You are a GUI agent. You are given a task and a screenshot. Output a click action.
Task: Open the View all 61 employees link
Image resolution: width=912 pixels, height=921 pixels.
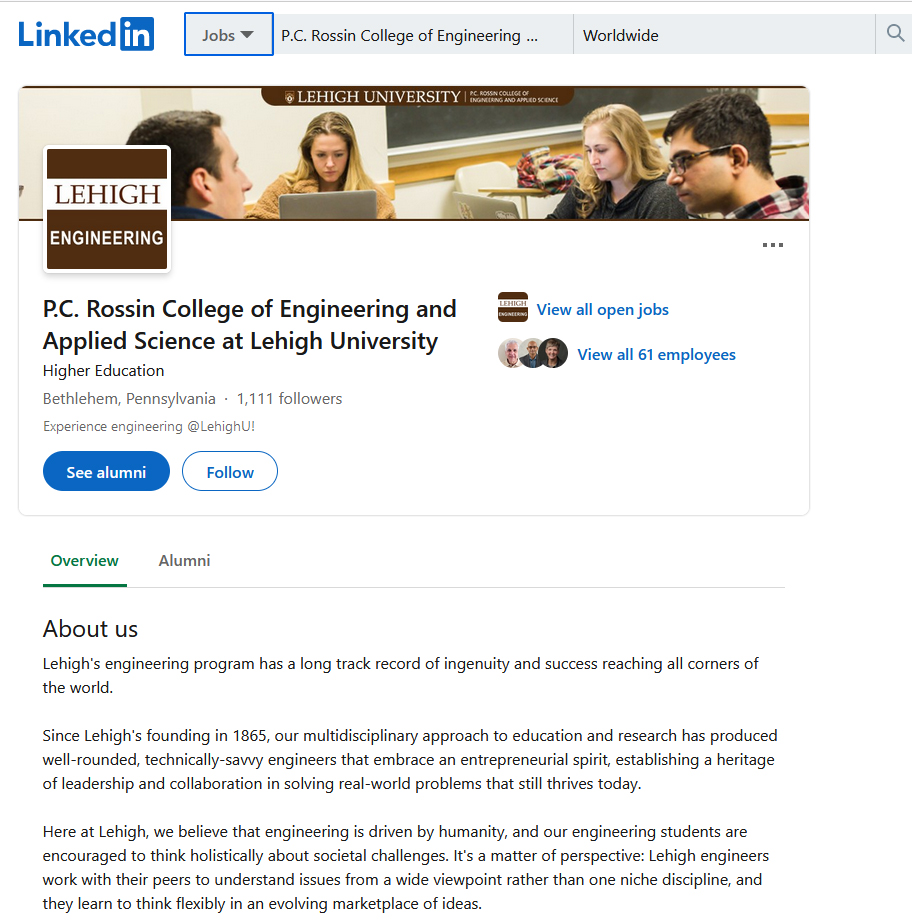(656, 355)
